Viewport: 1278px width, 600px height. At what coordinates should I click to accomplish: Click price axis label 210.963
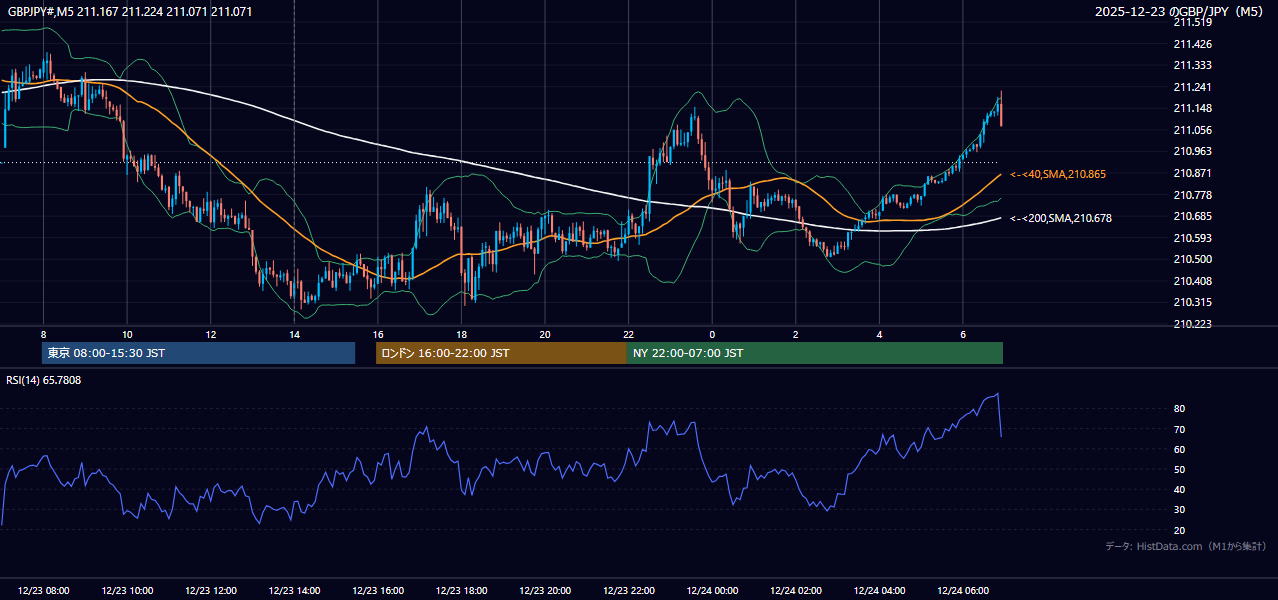(1192, 151)
